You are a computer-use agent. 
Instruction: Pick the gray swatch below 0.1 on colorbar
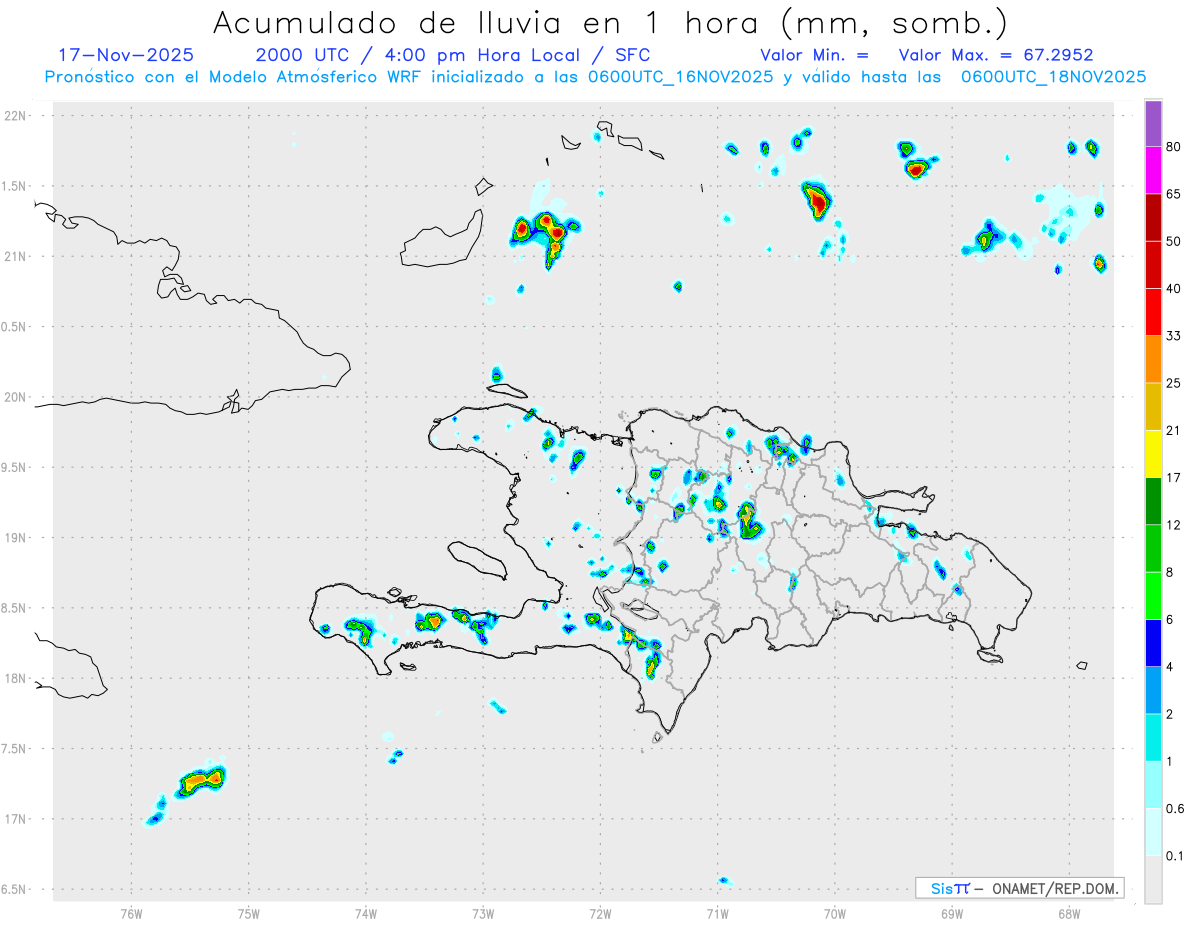click(x=1153, y=880)
